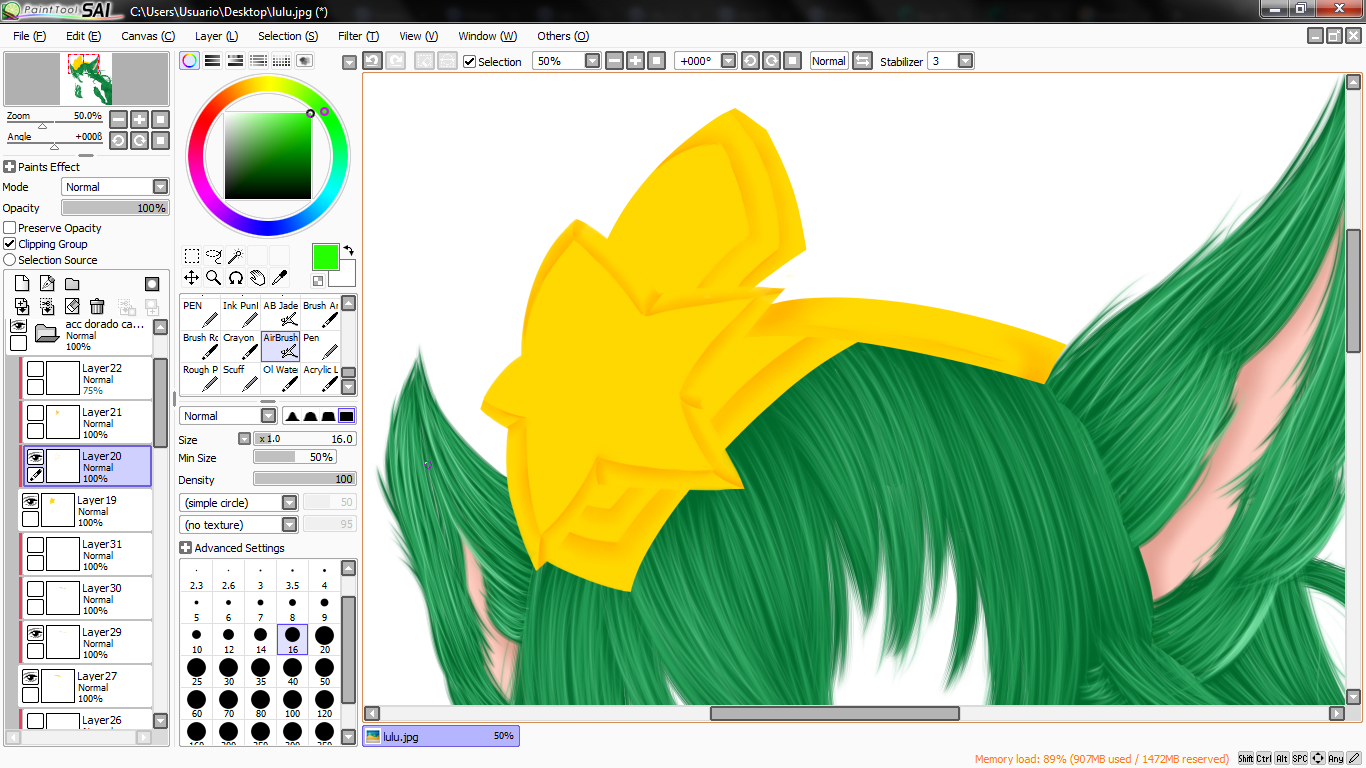
Task: Click the Normal view mode button in toolbar
Action: pyautogui.click(x=828, y=61)
